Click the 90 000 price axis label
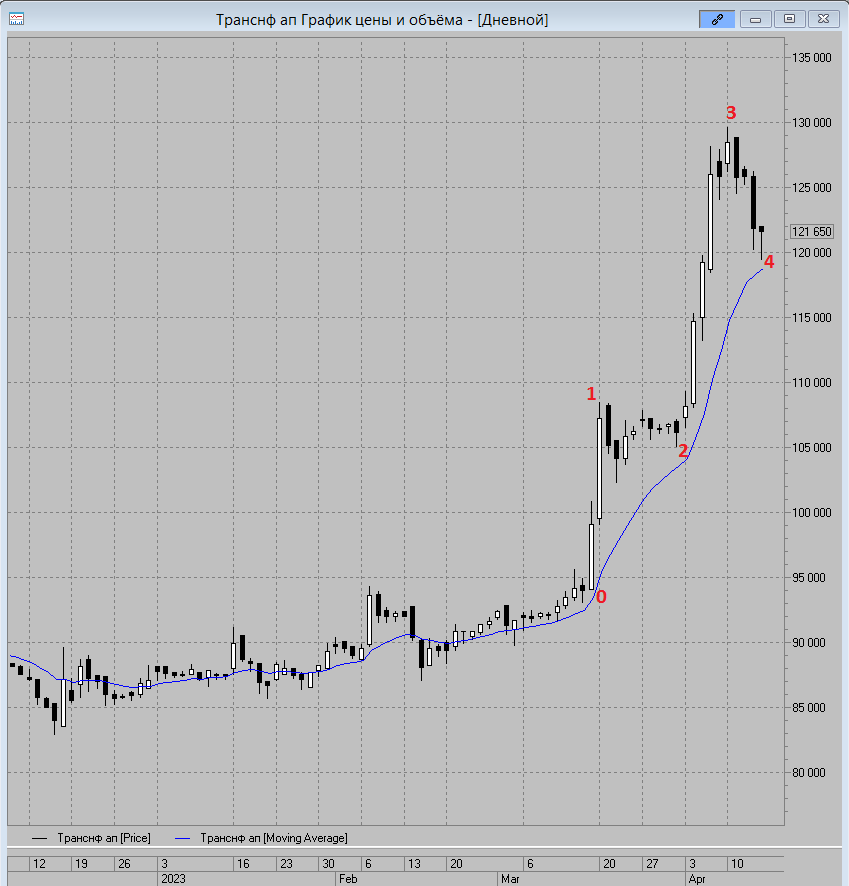Viewport: 849px width, 886px height. [811, 642]
